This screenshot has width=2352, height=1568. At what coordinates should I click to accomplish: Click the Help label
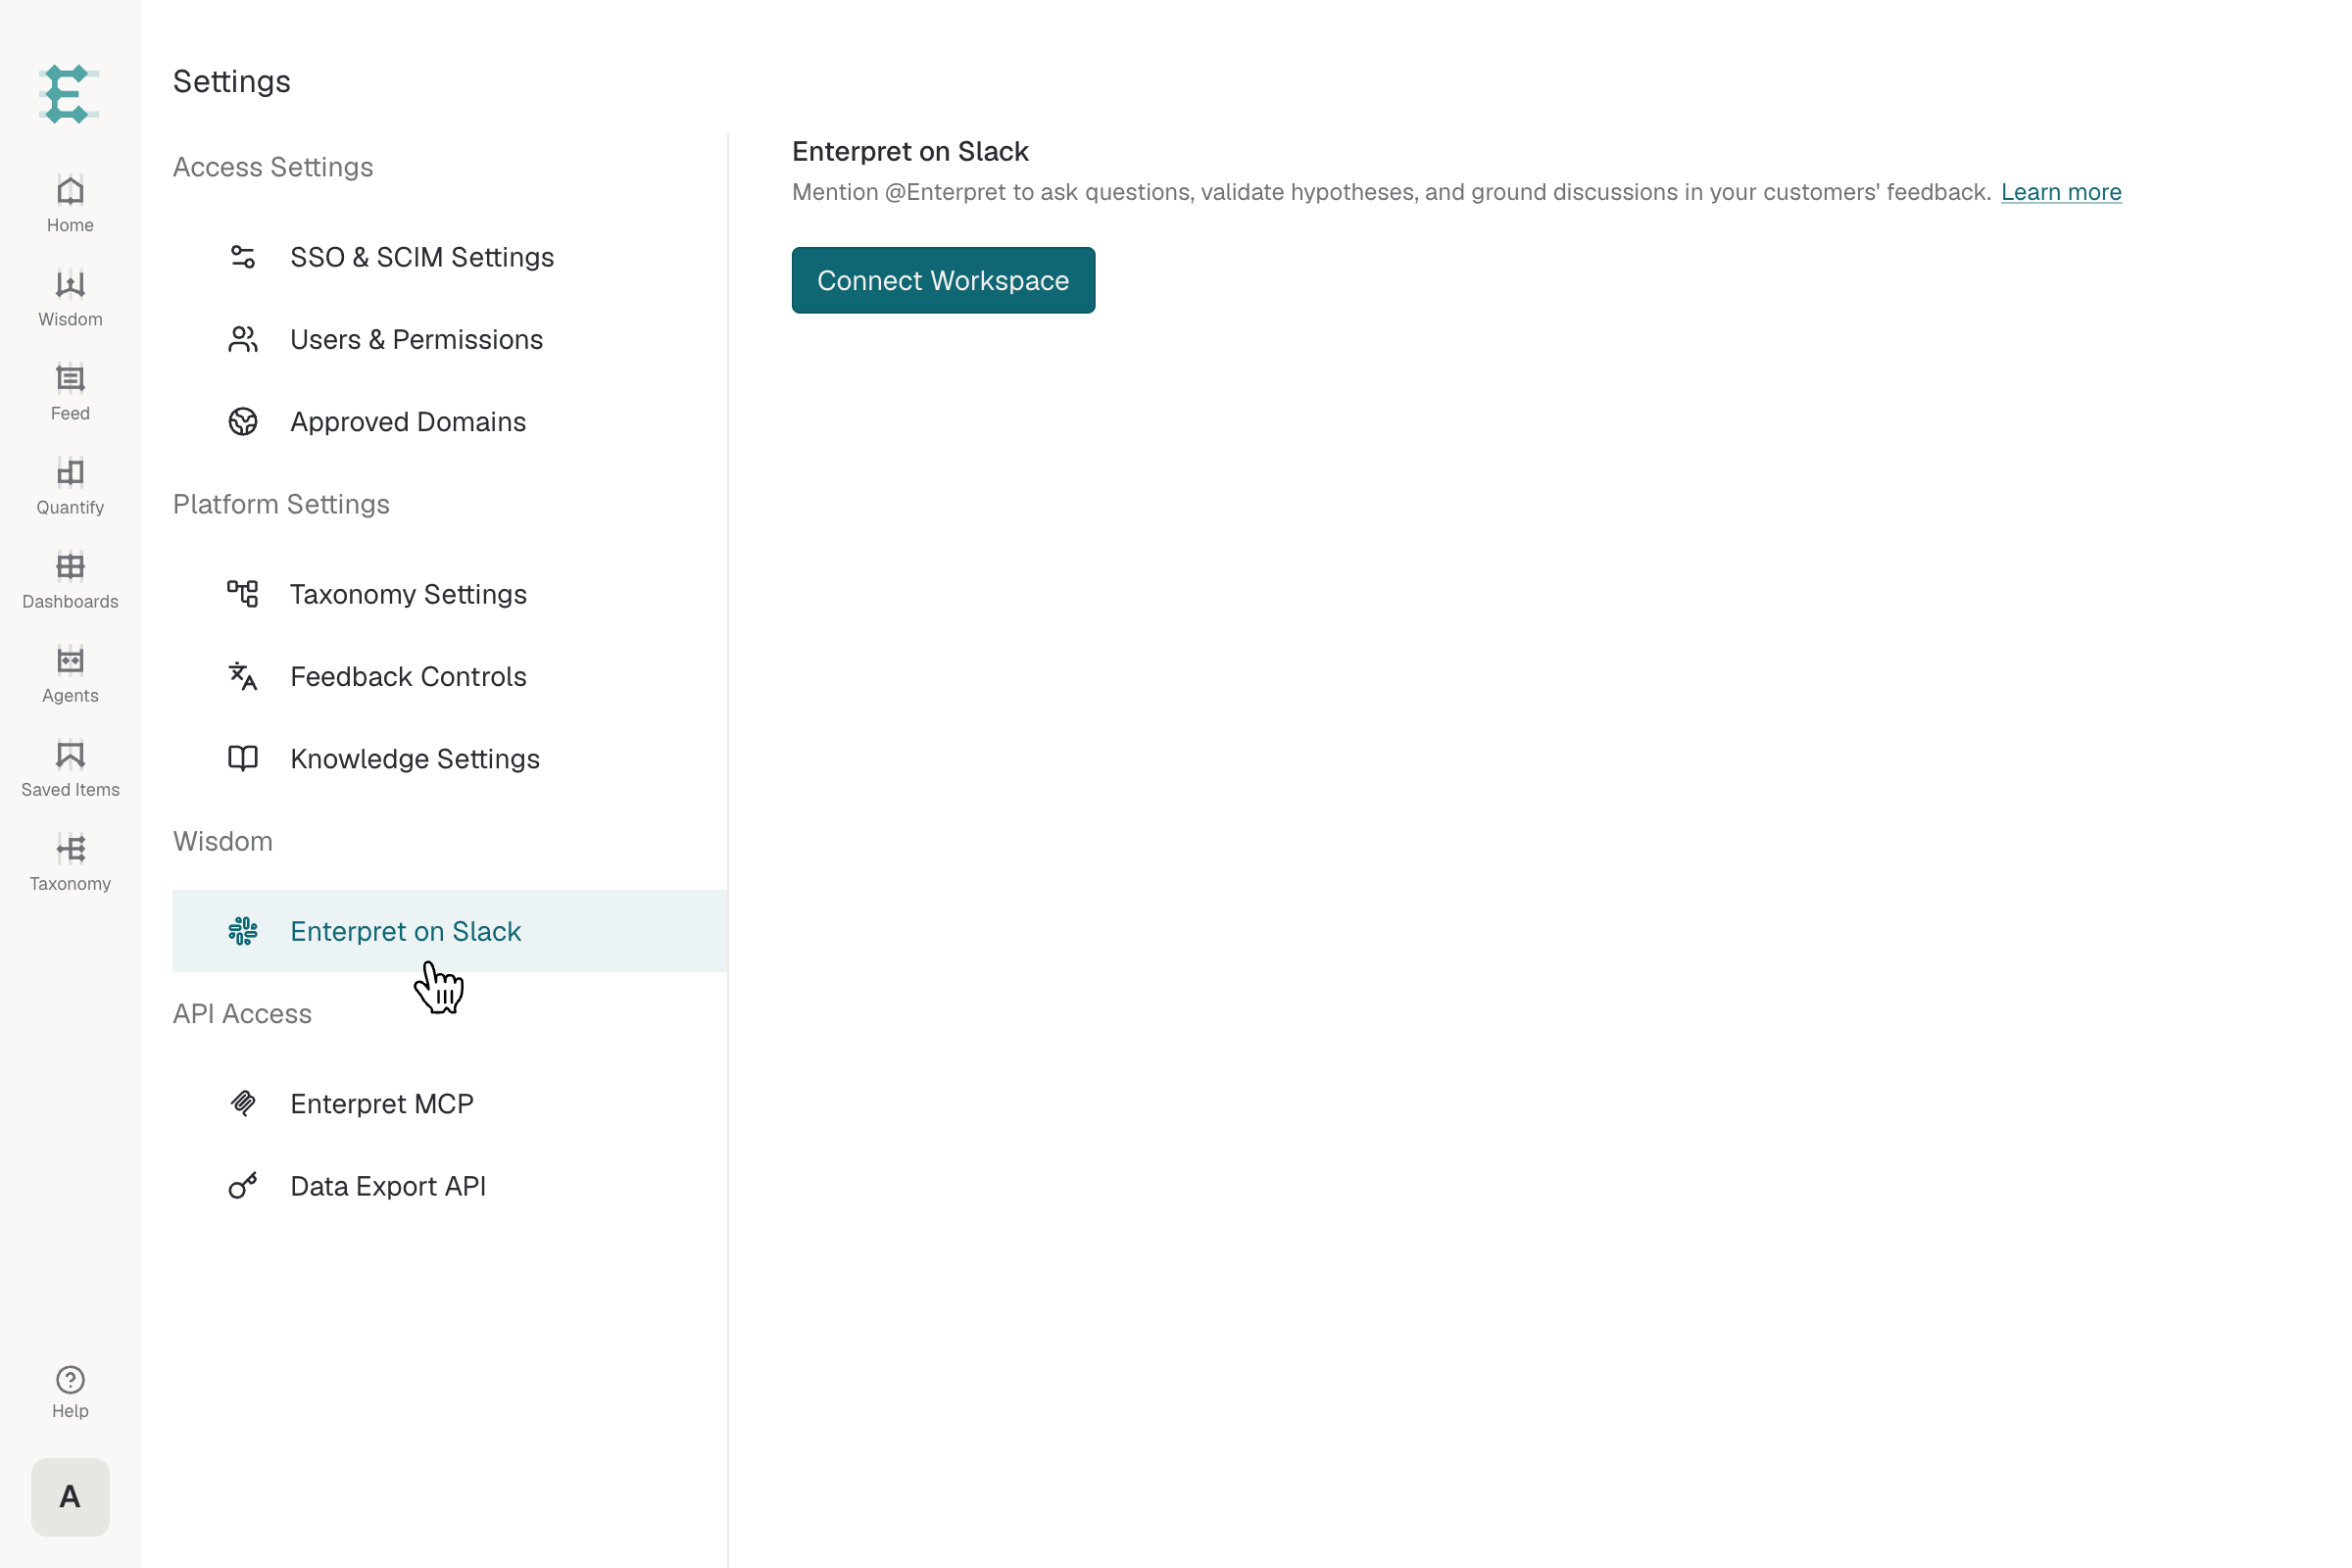(x=70, y=1411)
